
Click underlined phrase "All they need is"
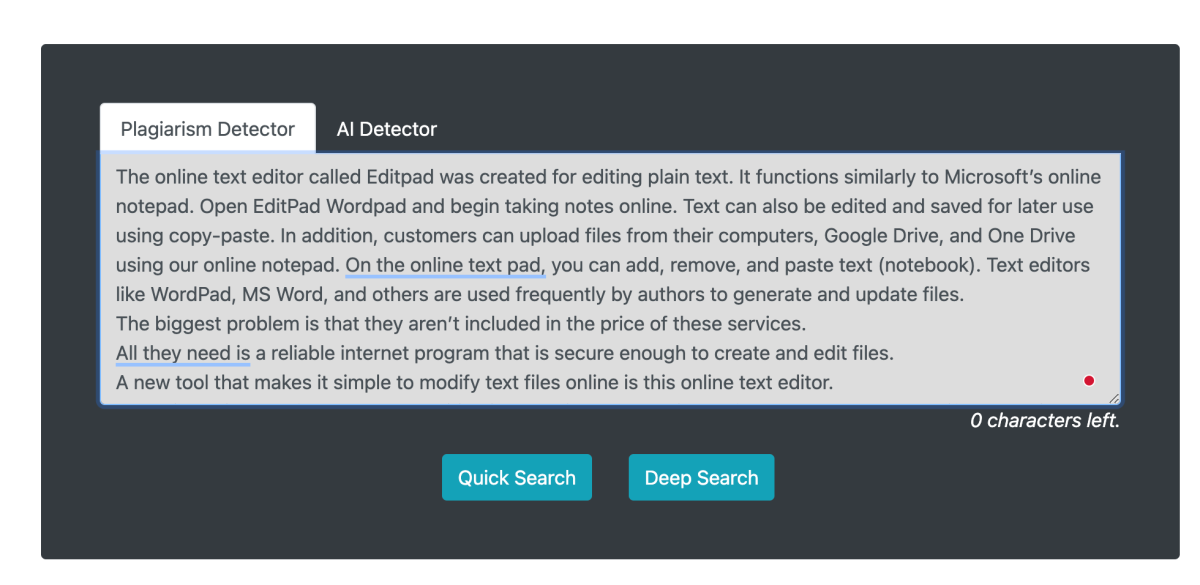pyautogui.click(x=183, y=353)
